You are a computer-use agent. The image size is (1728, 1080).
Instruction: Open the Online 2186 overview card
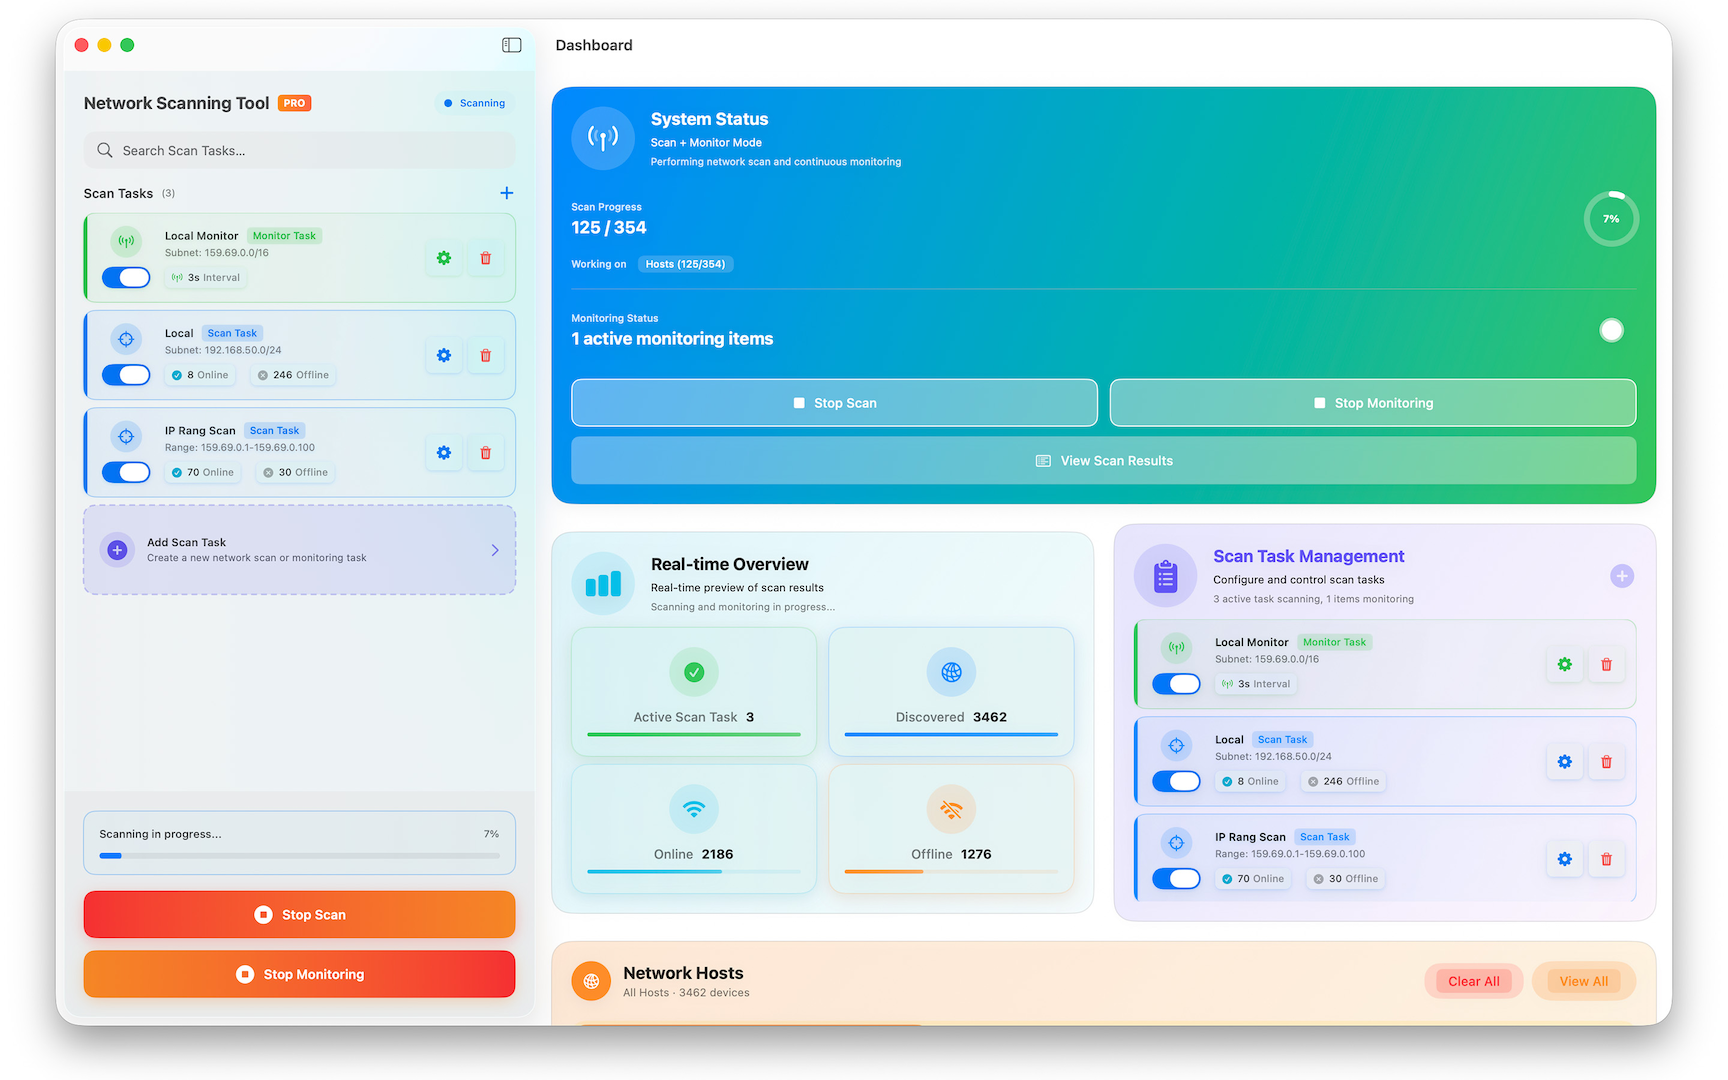pos(693,828)
